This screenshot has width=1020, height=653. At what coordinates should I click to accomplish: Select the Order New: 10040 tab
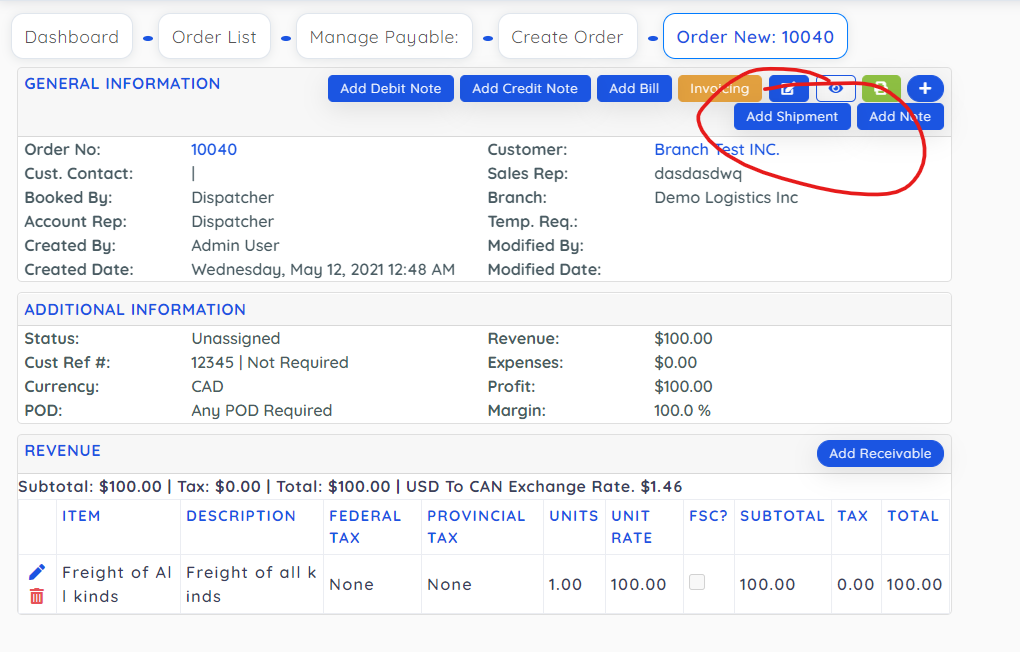pyautogui.click(x=755, y=37)
